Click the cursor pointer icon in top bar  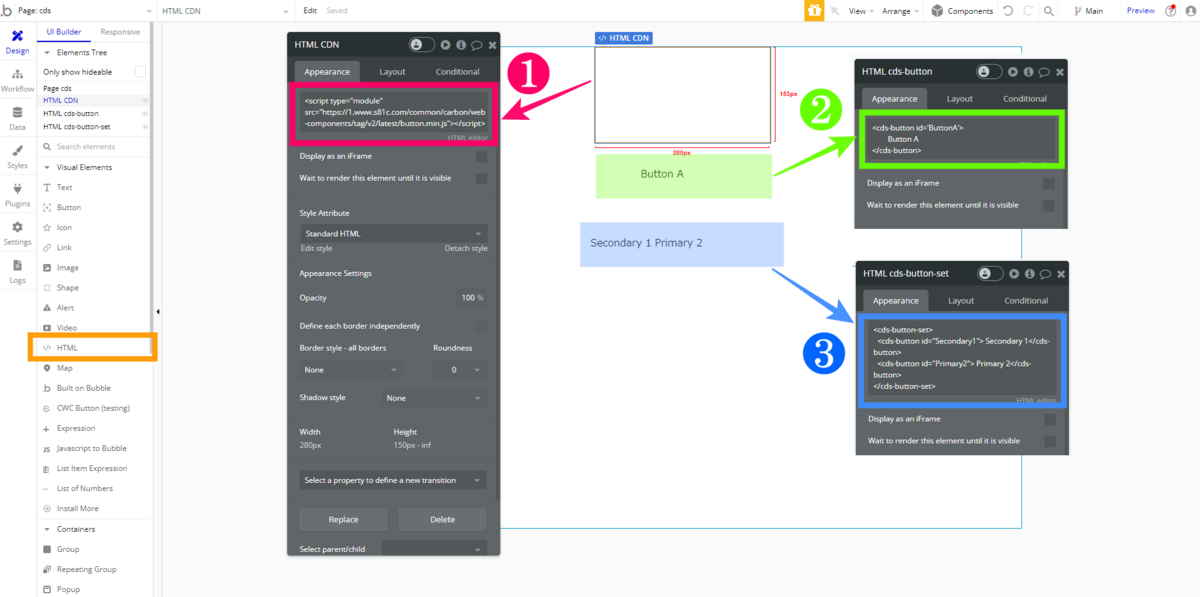tap(835, 10)
